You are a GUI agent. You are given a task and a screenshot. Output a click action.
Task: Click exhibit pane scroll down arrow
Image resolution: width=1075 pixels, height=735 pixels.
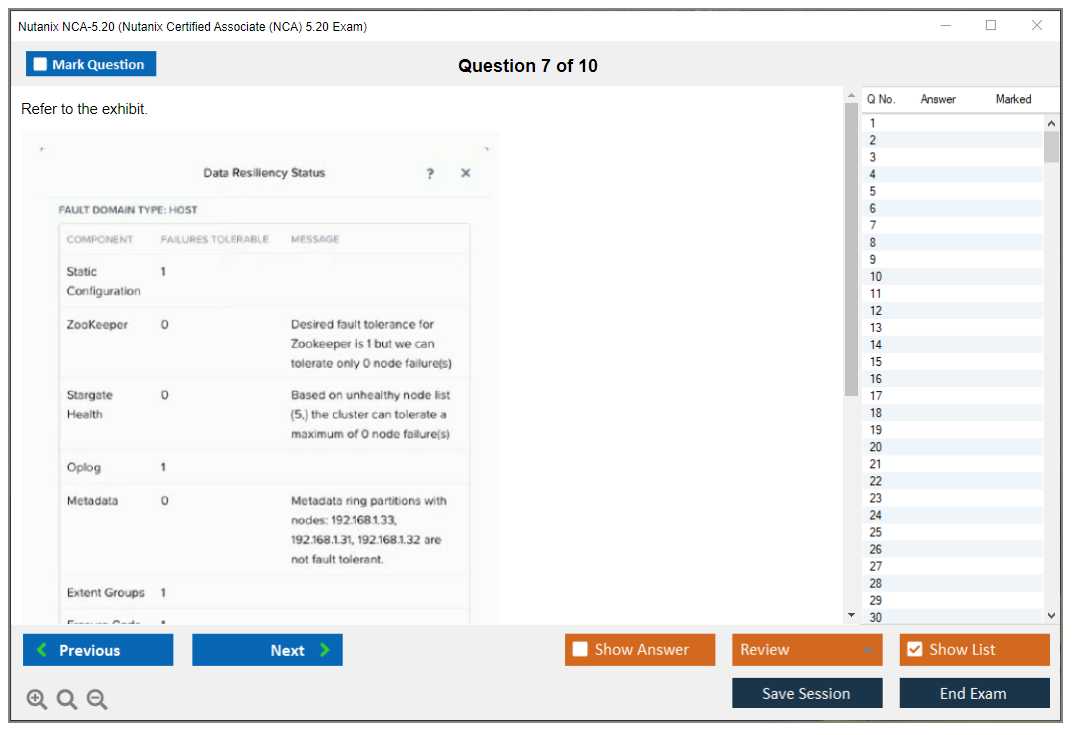point(851,615)
